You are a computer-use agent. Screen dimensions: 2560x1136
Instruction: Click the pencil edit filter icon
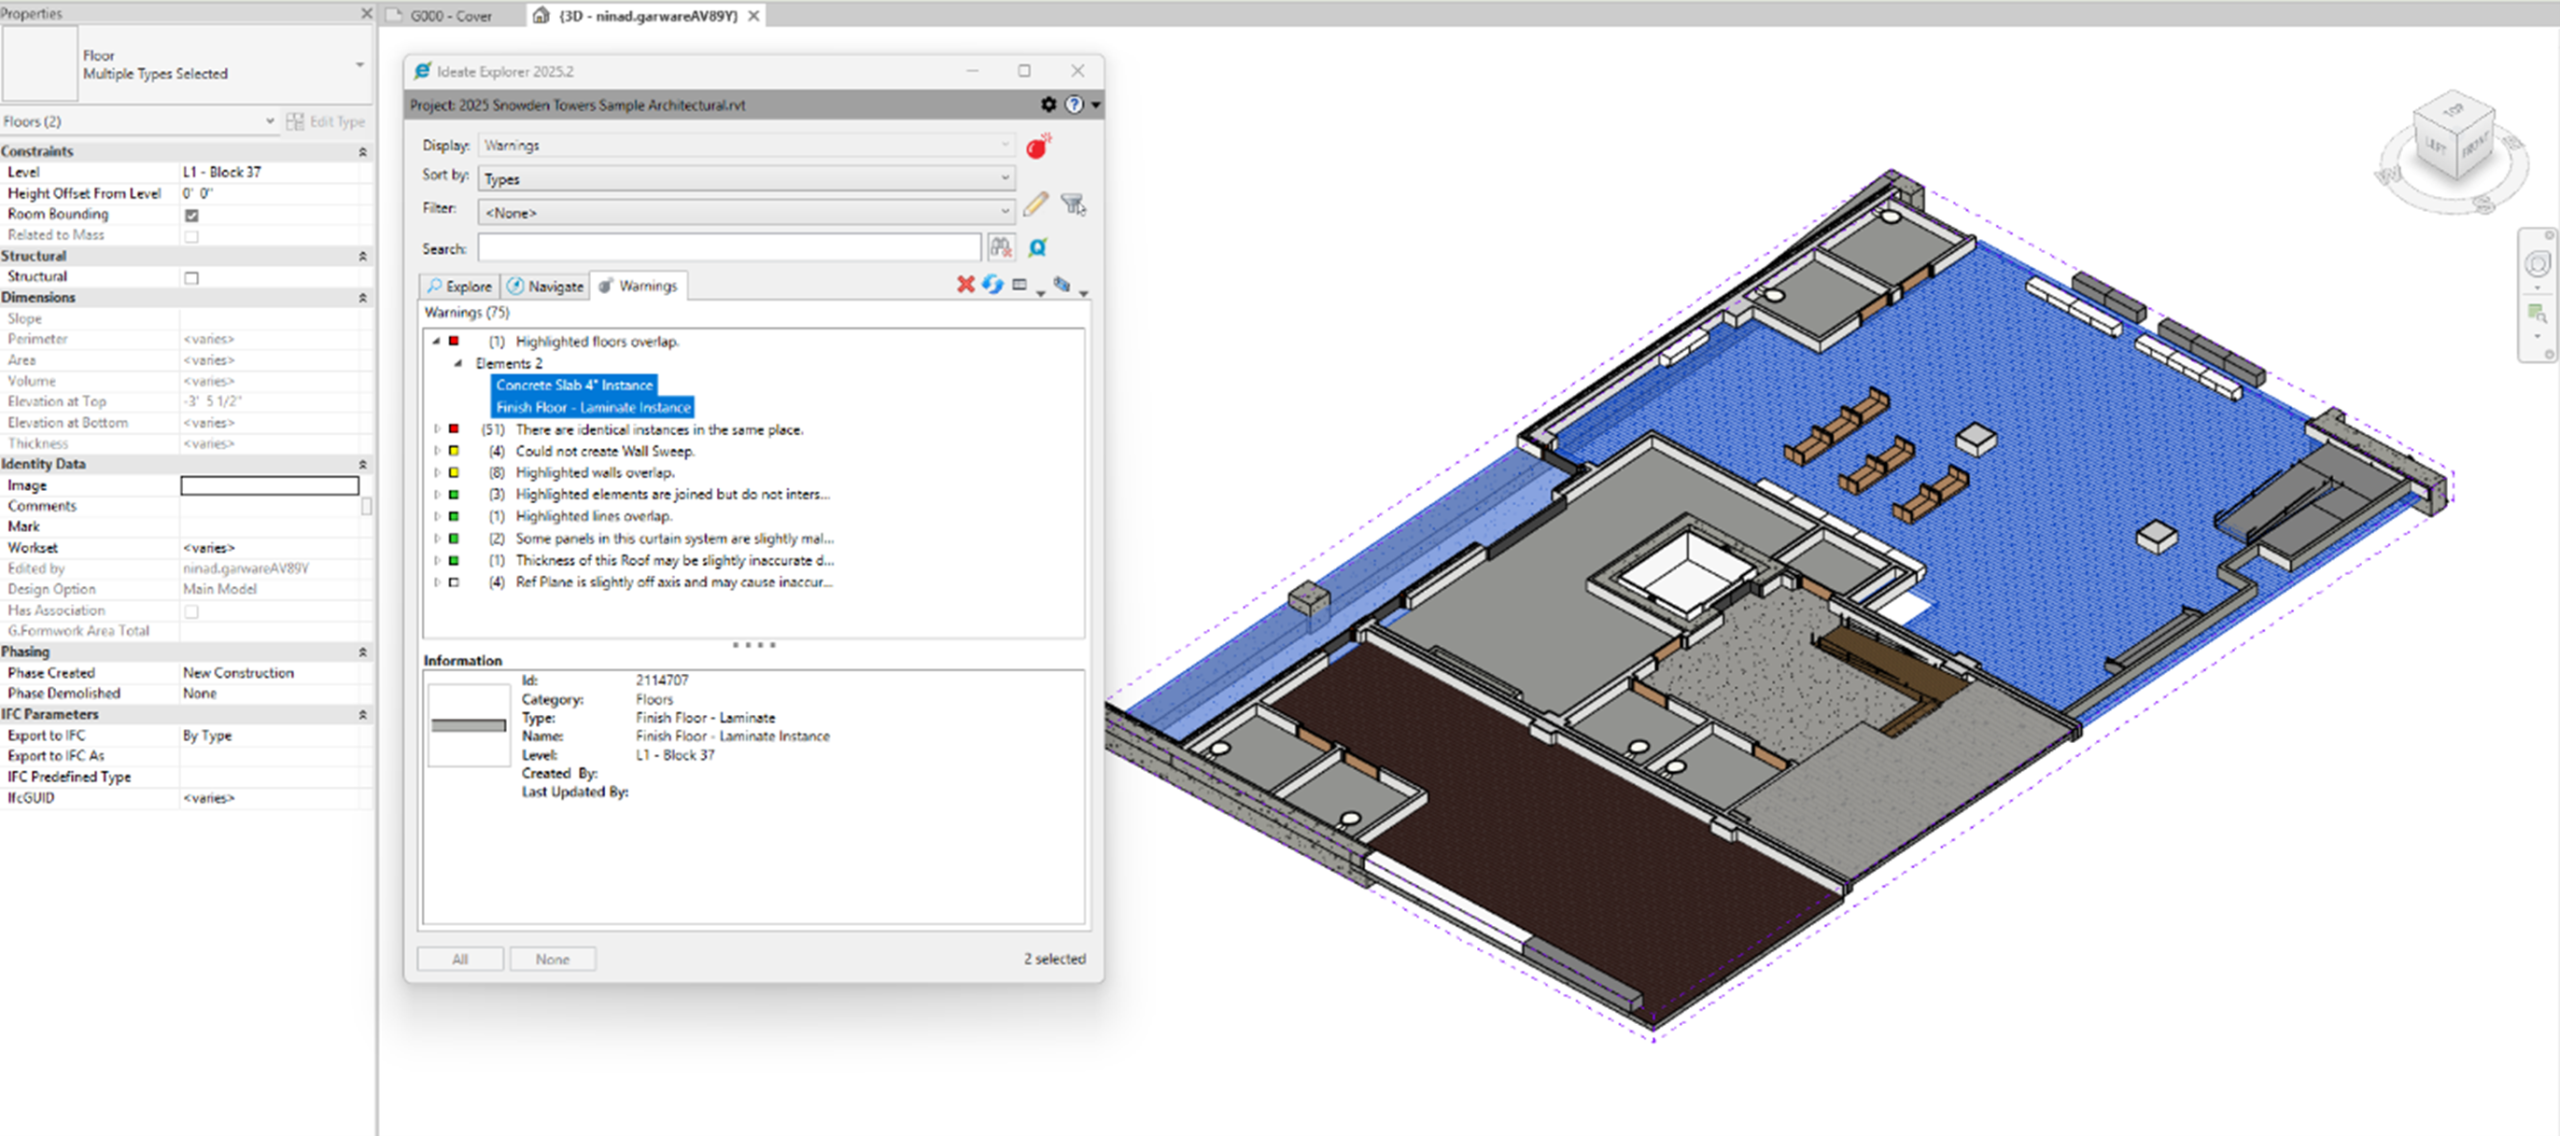[1035, 205]
